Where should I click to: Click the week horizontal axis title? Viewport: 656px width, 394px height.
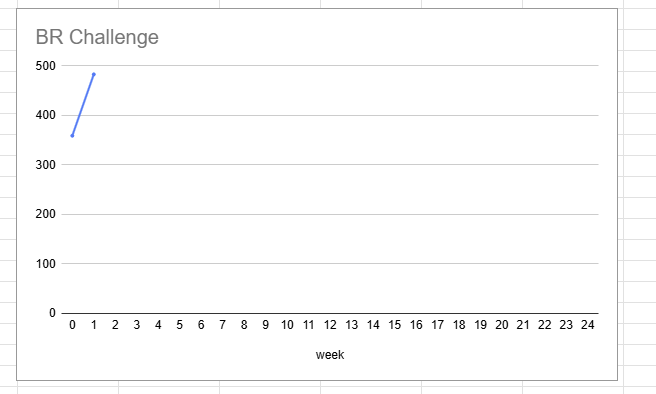[x=330, y=355]
